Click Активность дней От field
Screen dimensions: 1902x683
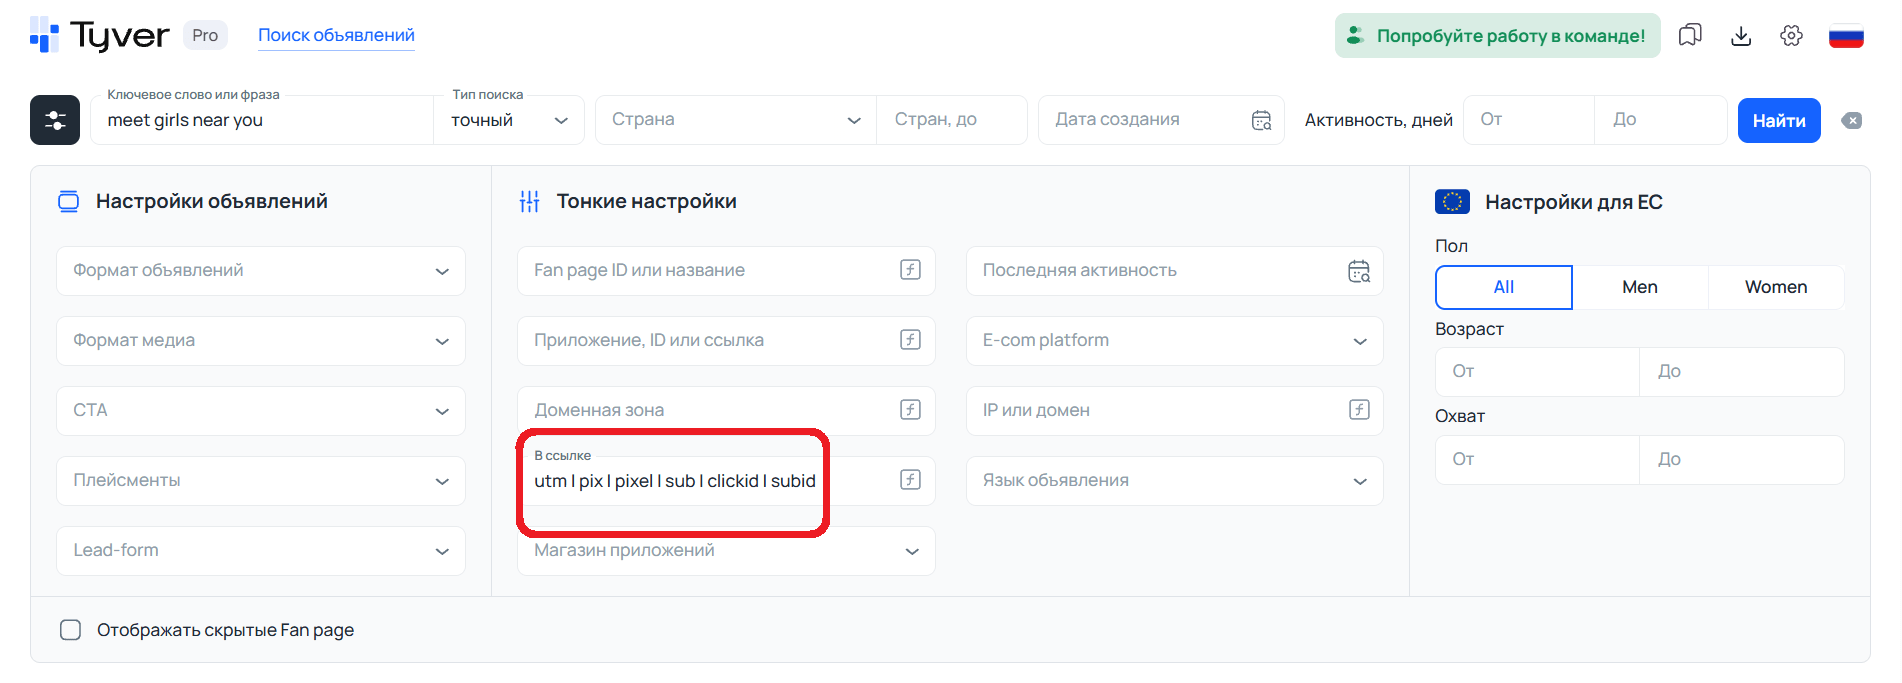(1529, 120)
